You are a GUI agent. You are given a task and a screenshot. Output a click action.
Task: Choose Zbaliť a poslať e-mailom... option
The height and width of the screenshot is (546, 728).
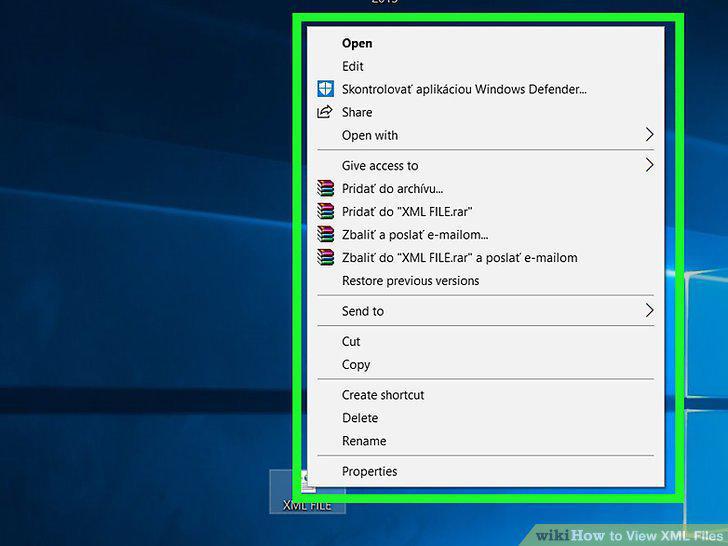point(415,235)
